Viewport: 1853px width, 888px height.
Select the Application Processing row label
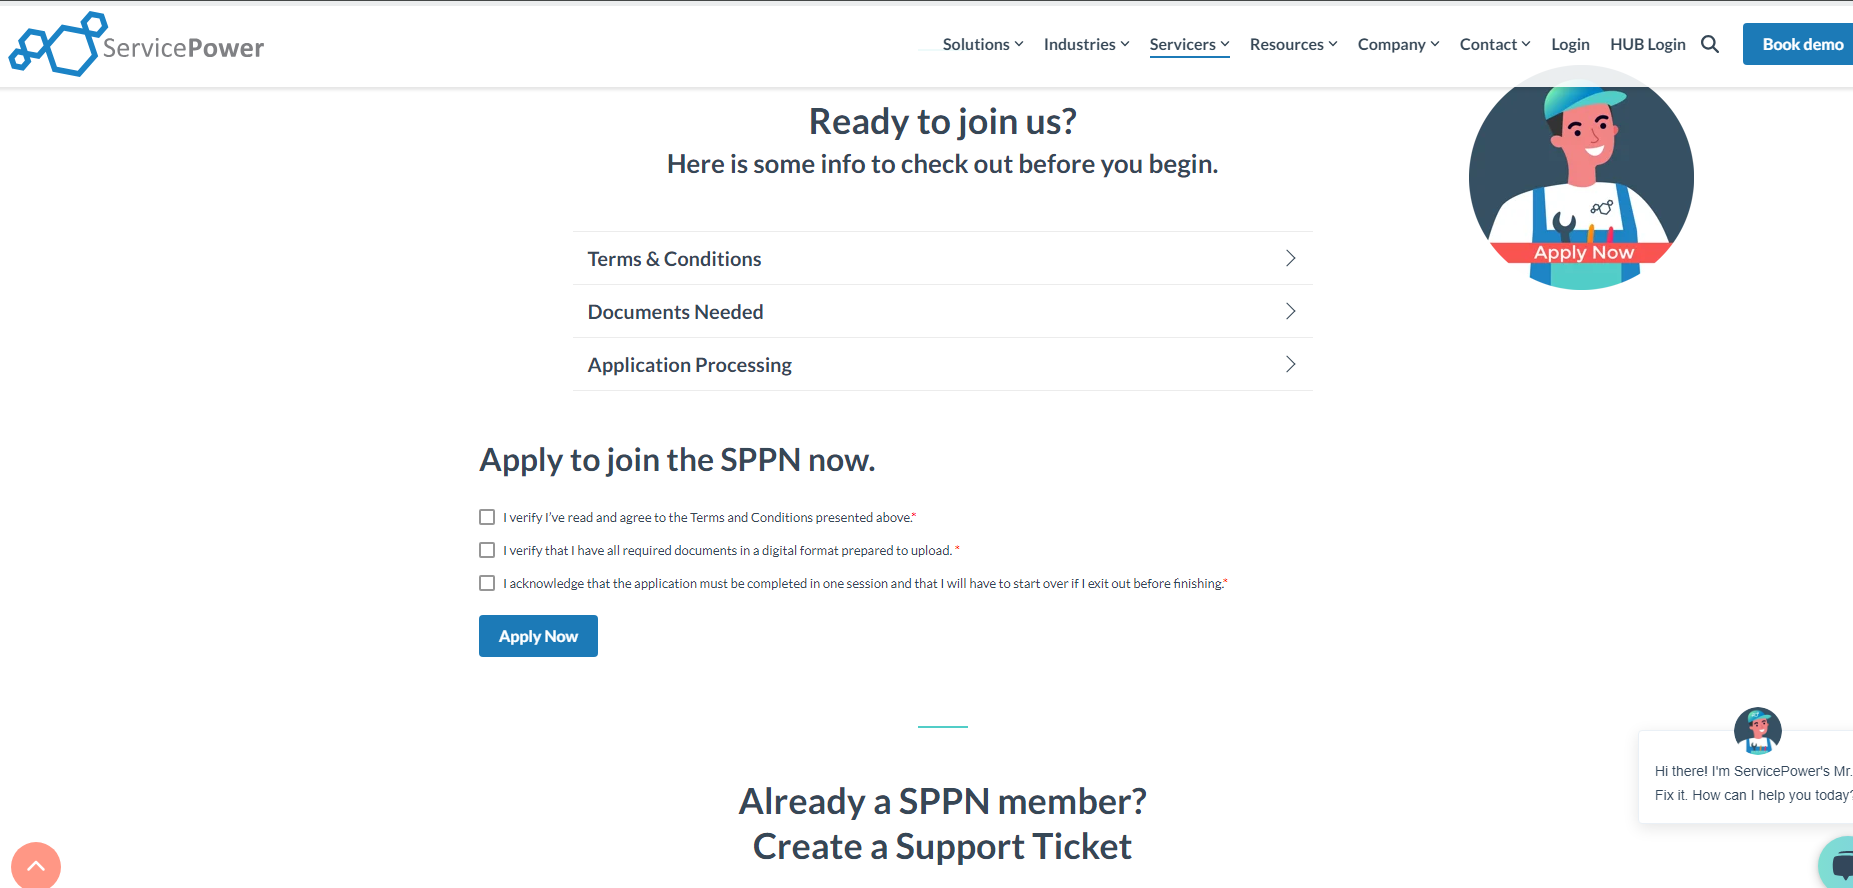click(x=689, y=365)
